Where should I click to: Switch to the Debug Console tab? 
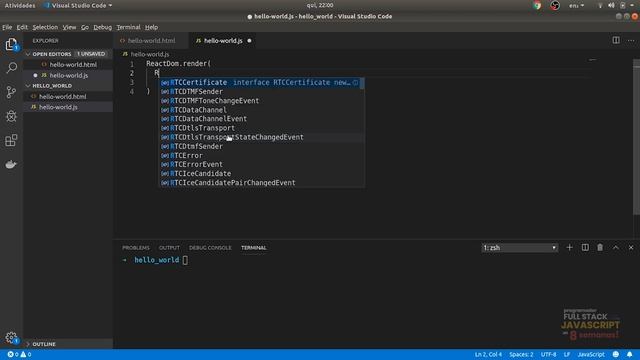pyautogui.click(x=210, y=248)
